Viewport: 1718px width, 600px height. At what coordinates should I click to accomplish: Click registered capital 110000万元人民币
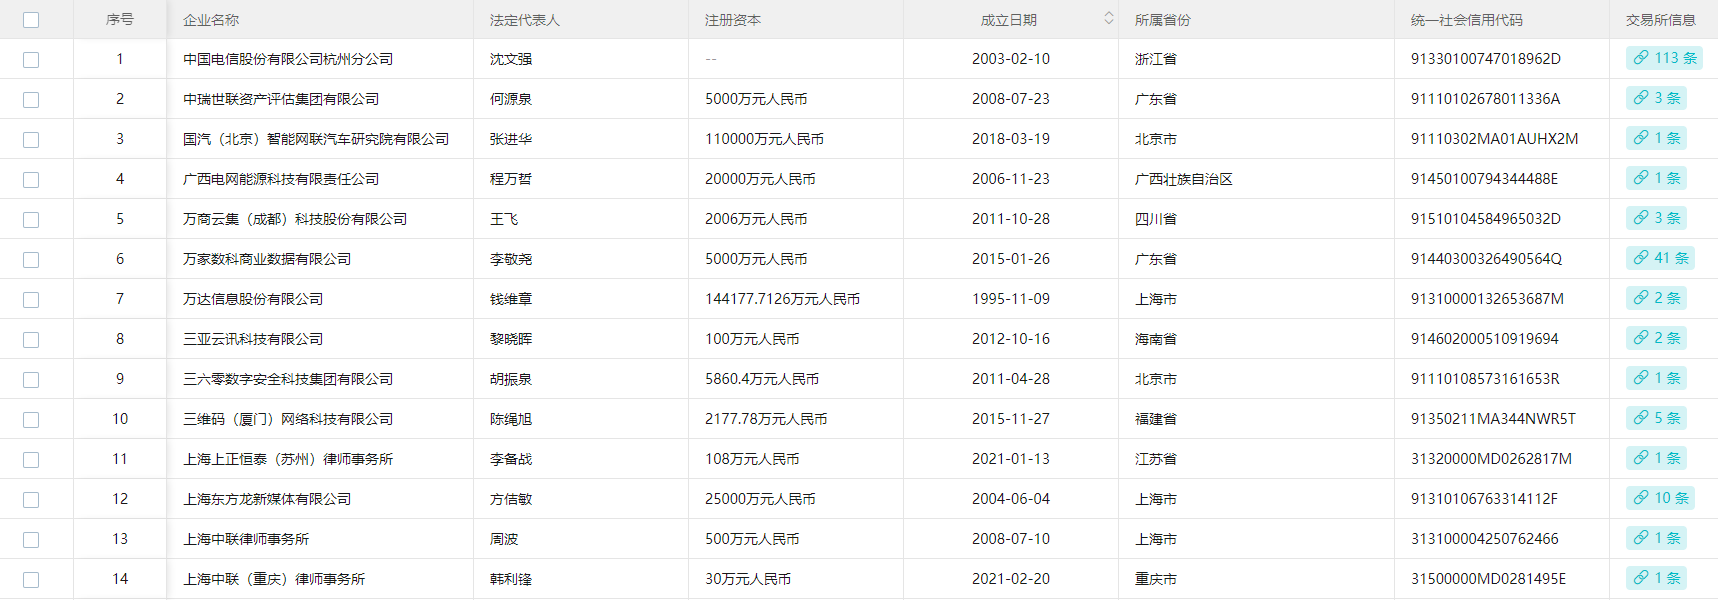pos(764,139)
